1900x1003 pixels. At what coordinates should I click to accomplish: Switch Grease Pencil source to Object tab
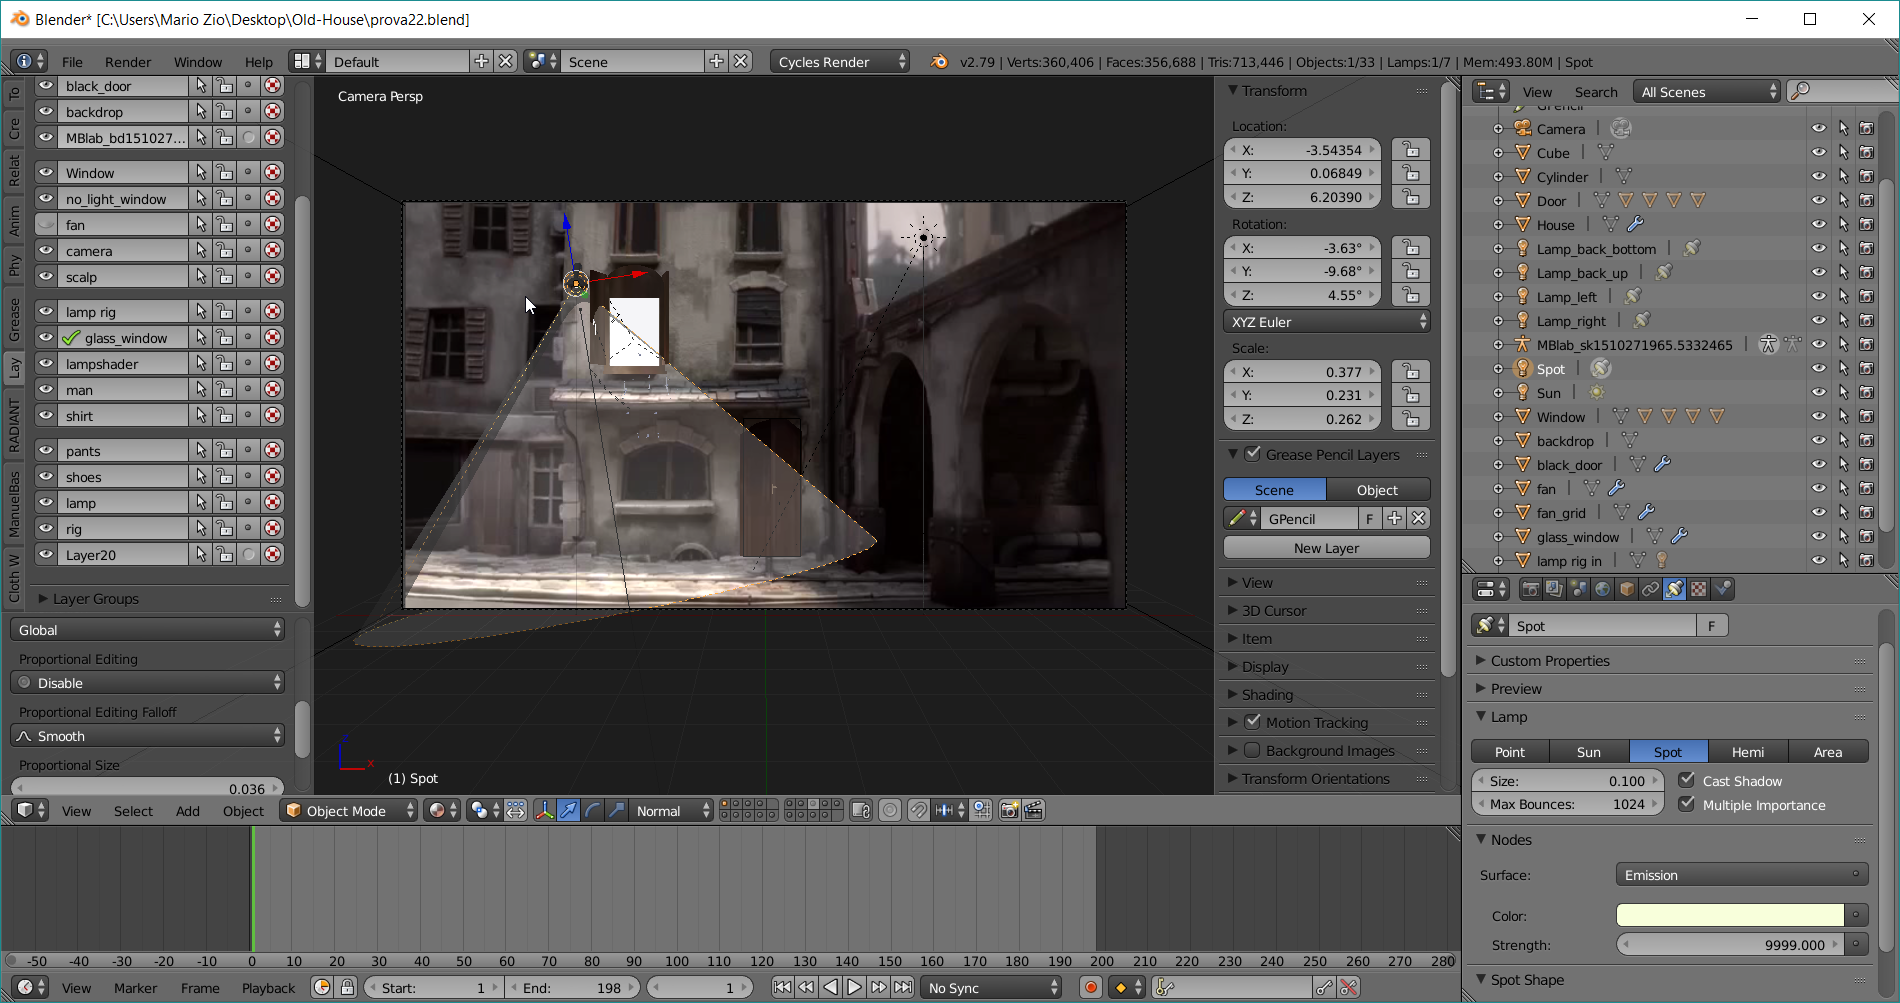click(1377, 490)
